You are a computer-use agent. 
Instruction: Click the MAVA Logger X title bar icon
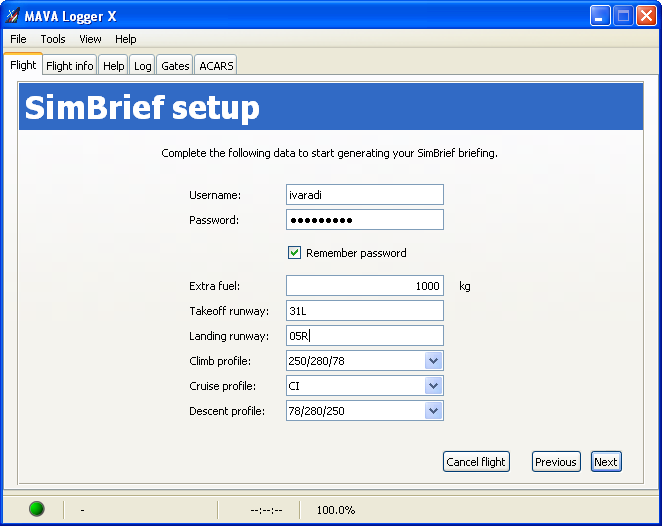point(12,16)
